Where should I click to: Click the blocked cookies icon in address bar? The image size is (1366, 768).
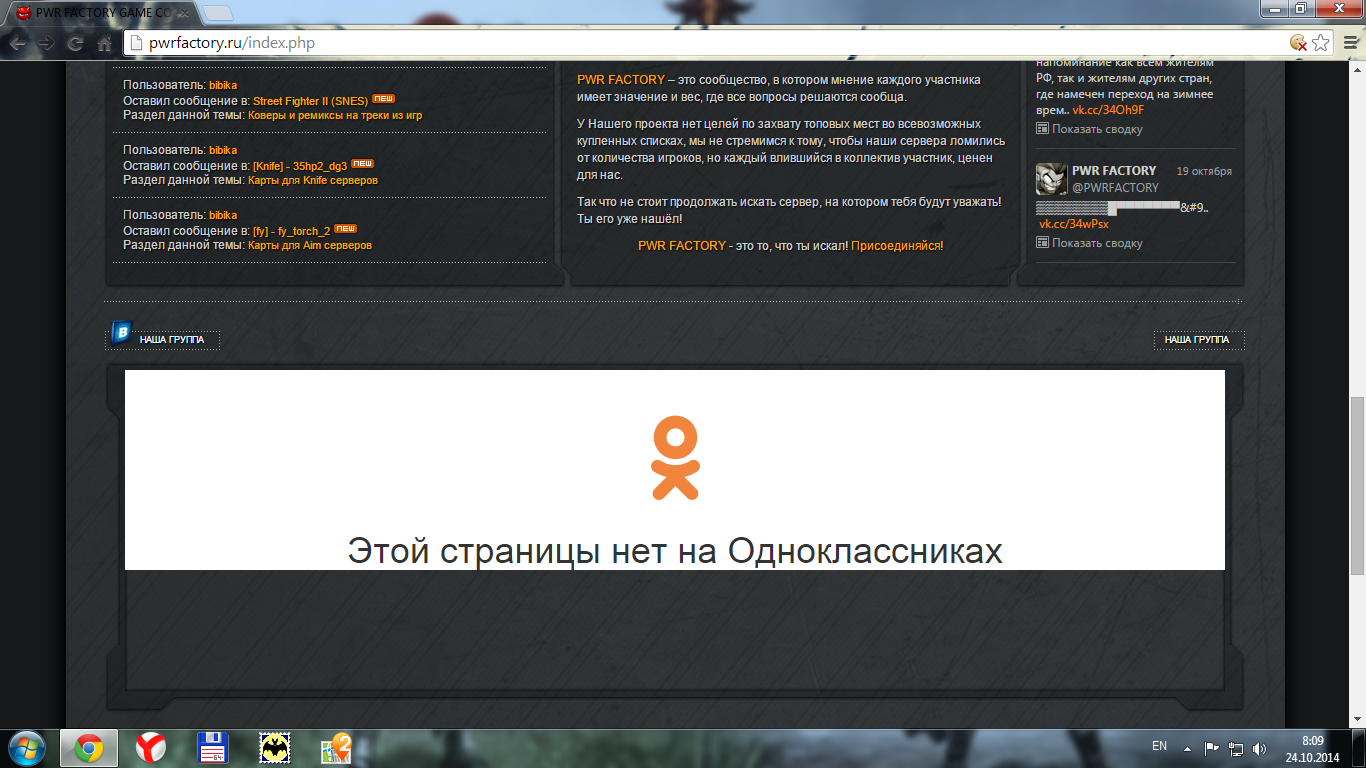[x=1297, y=43]
